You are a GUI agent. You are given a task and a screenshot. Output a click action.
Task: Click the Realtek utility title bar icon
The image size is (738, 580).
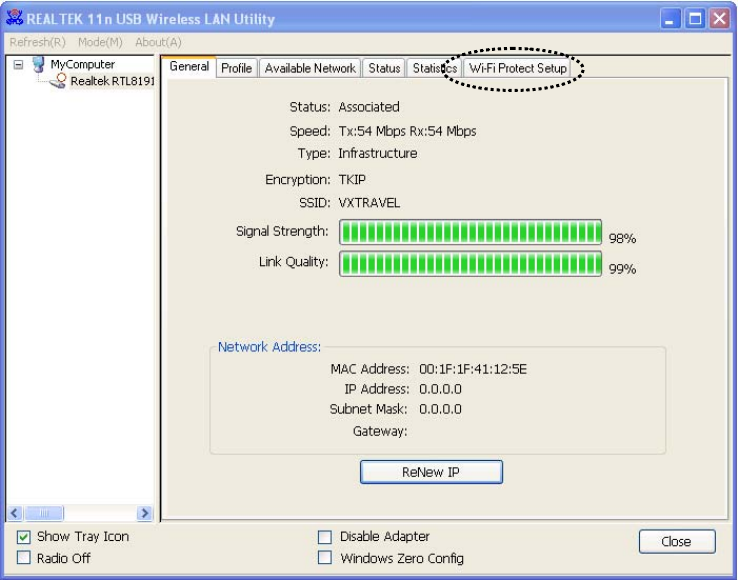click(x=14, y=17)
